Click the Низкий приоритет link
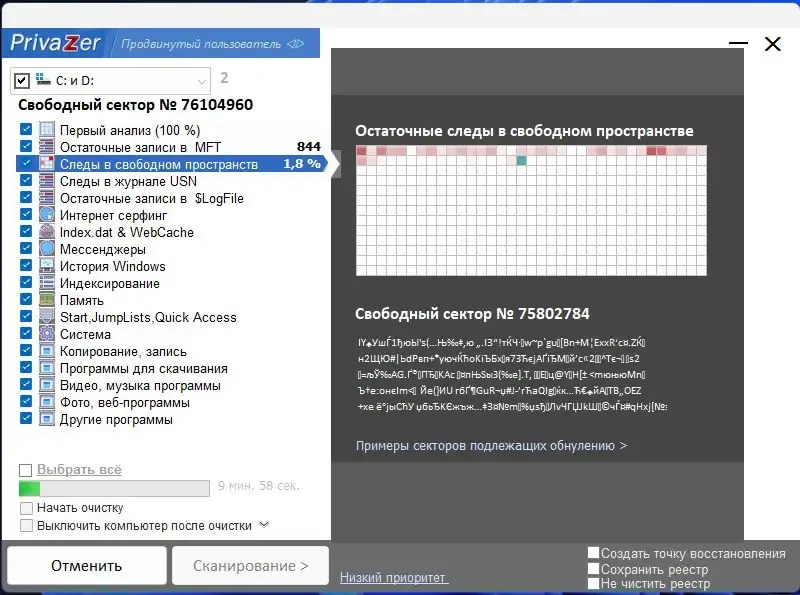800x595 pixels. click(x=392, y=577)
